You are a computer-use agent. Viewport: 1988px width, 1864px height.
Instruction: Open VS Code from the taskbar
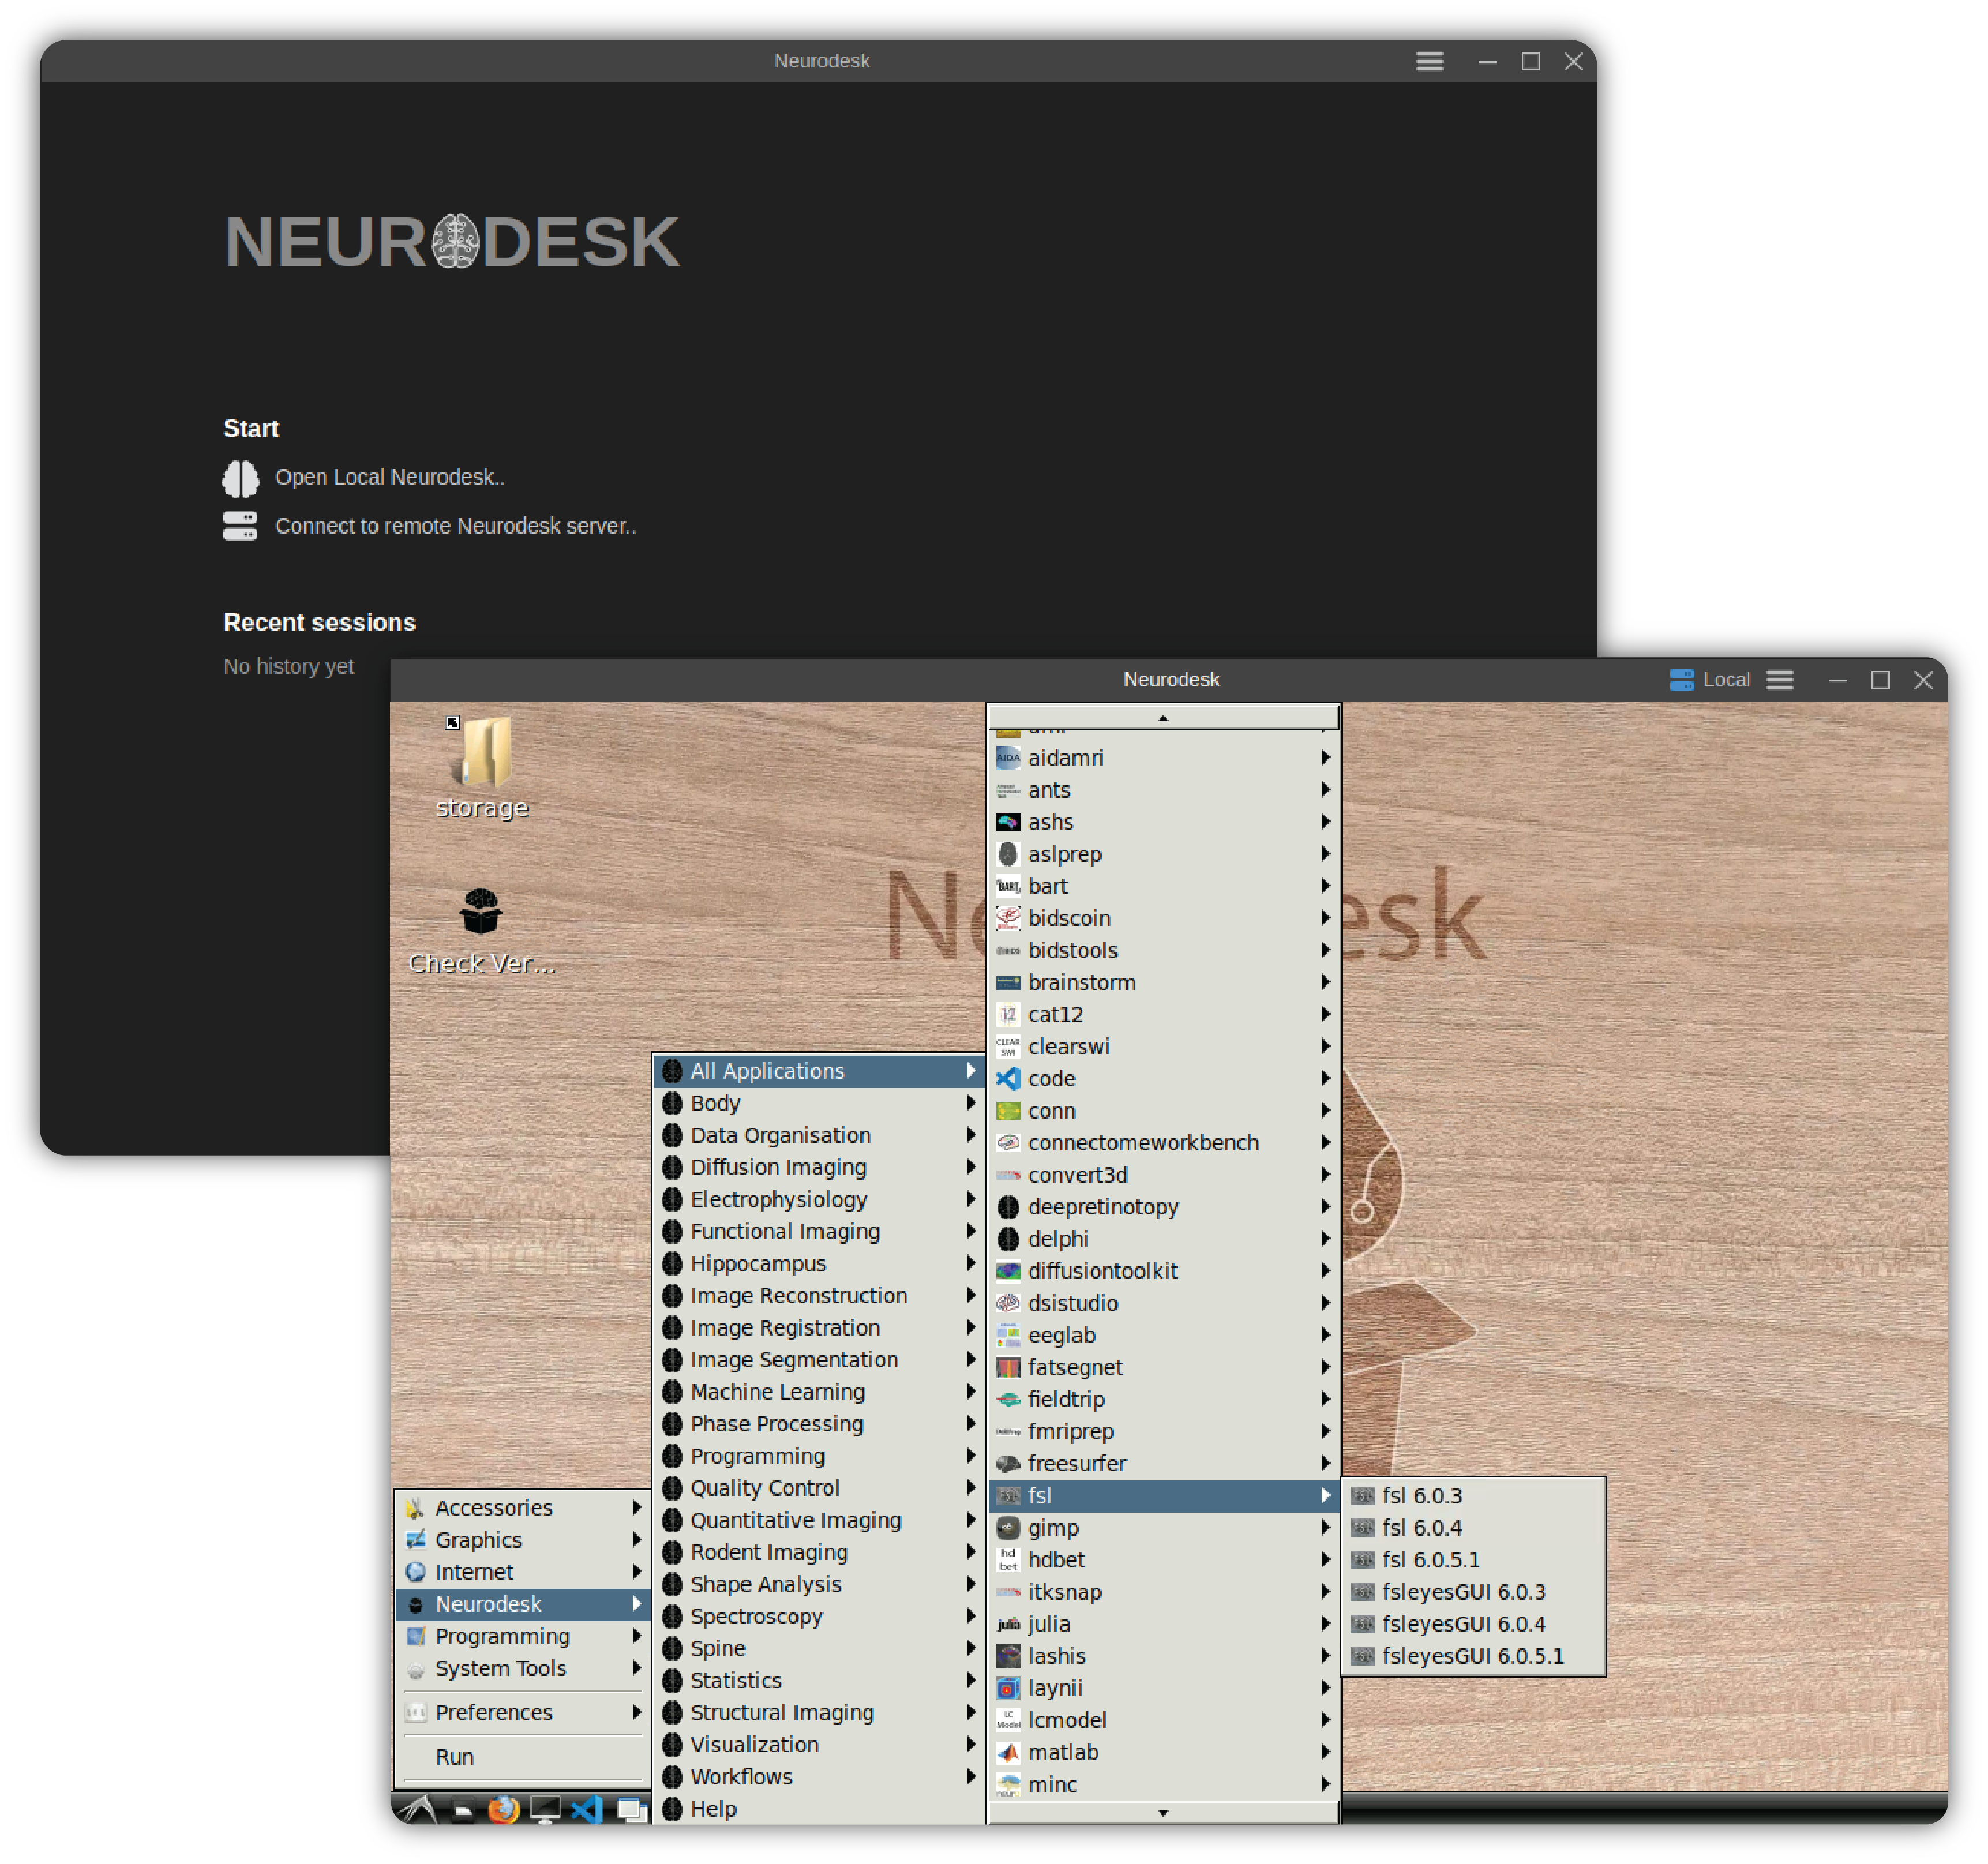588,1810
